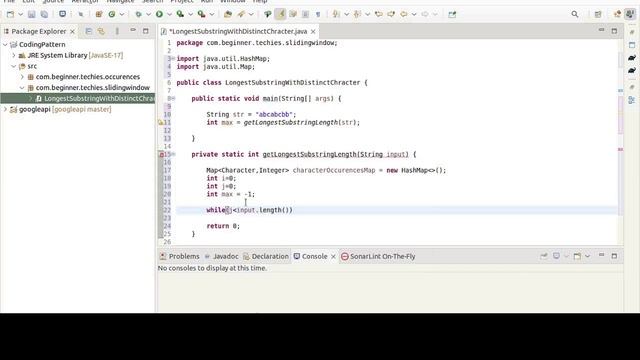Open Package Explorer view menu dots

117,31
